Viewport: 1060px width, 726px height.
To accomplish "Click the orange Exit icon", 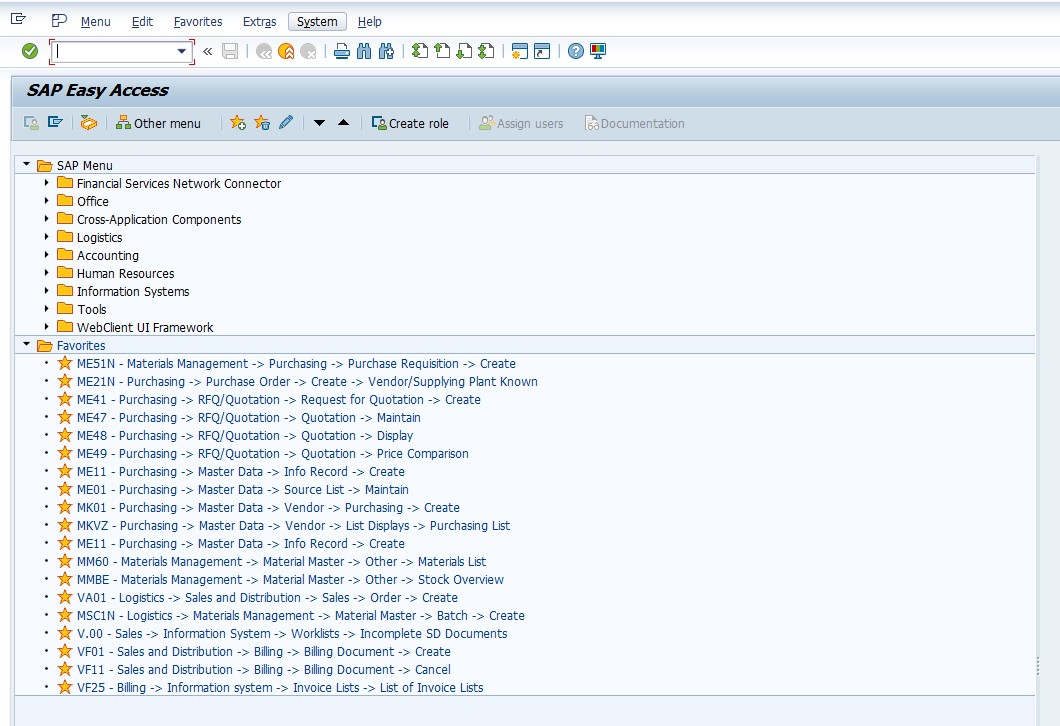I will click(286, 51).
